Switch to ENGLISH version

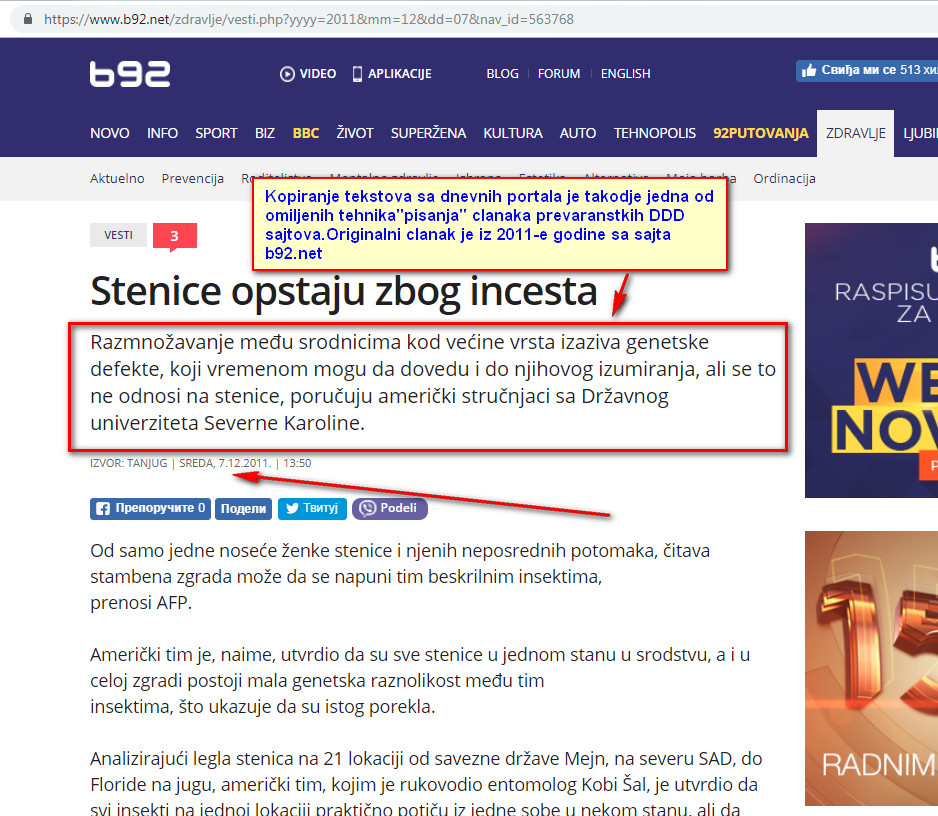(x=625, y=74)
